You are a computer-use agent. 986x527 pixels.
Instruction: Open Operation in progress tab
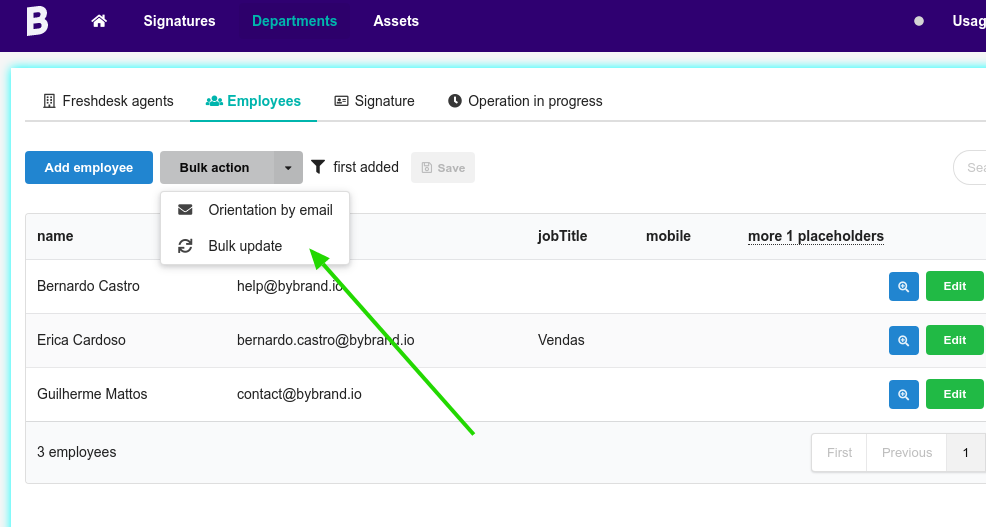pos(525,101)
